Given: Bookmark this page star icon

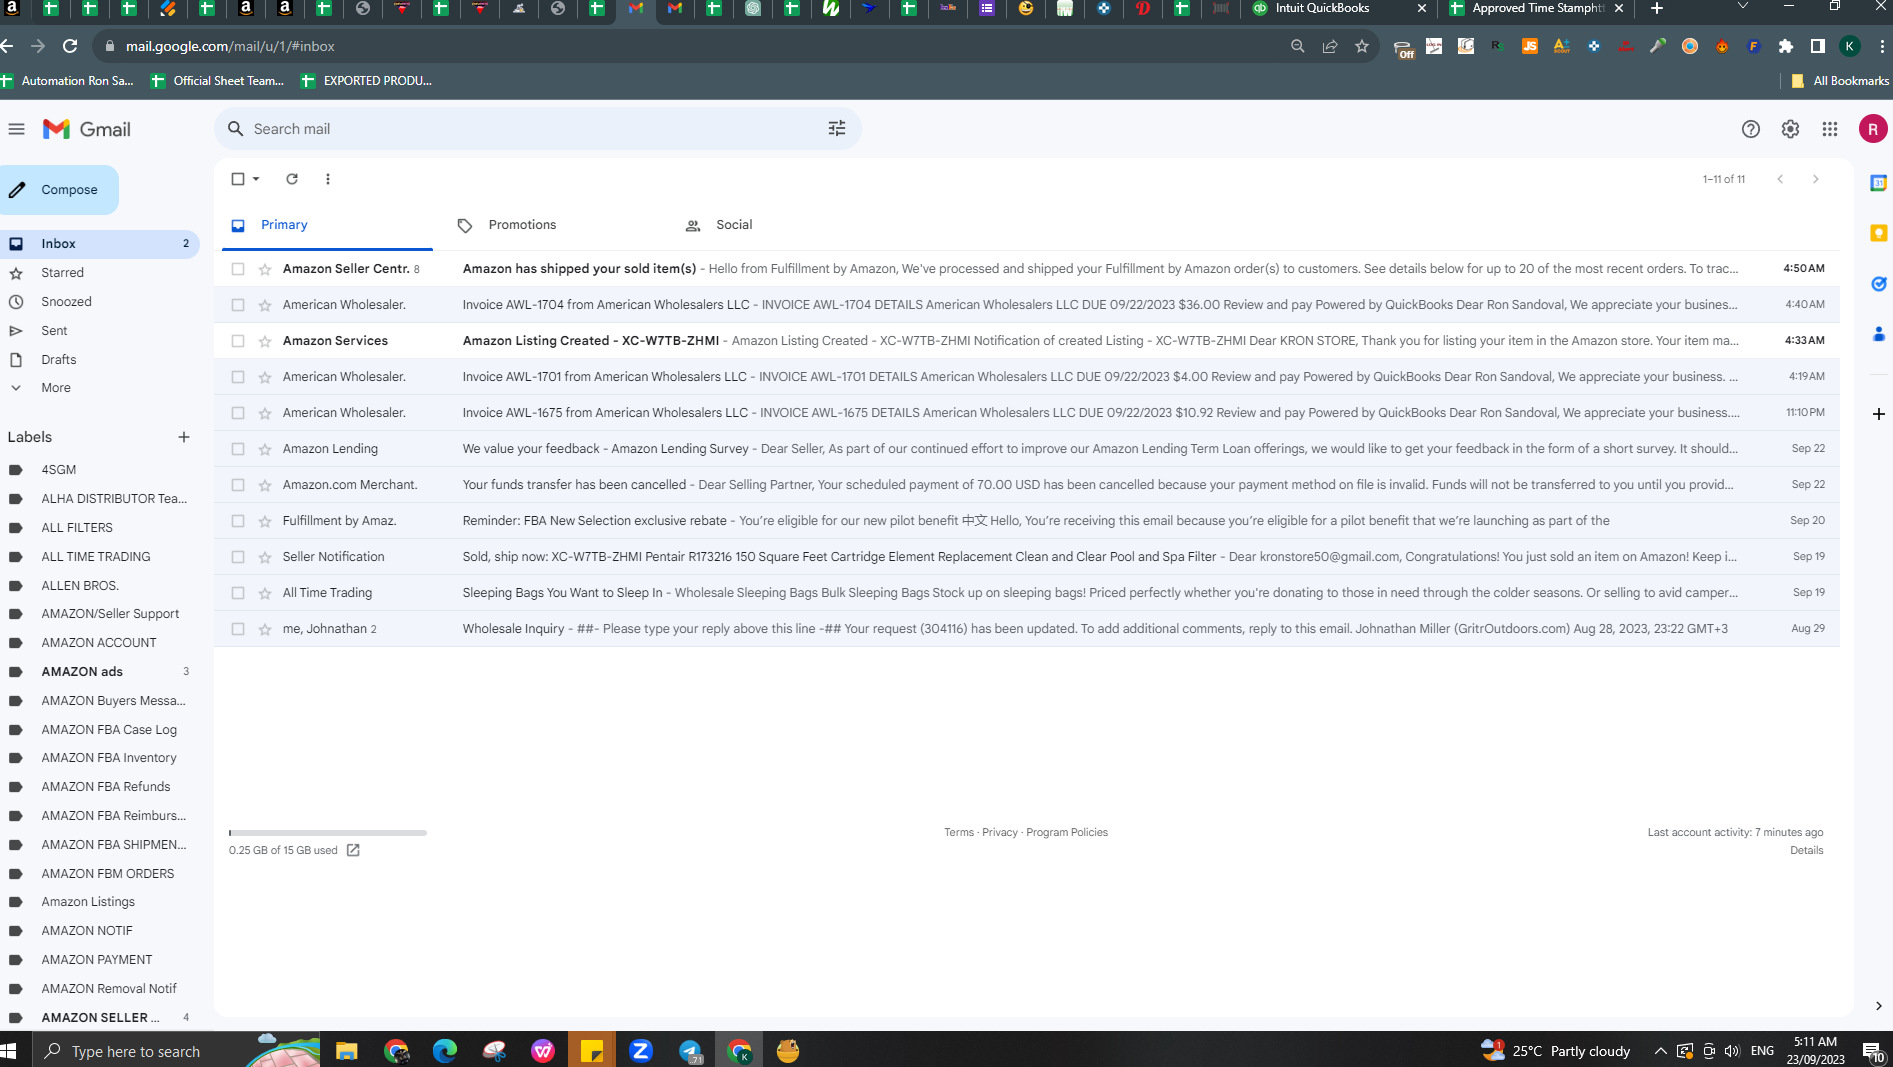Looking at the screenshot, I should tap(1361, 46).
